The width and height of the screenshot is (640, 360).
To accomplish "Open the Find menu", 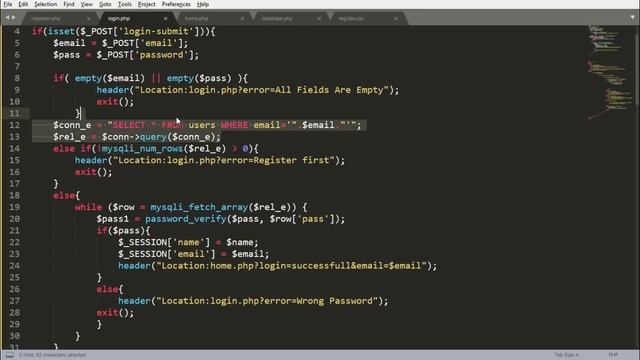I will point(69,4).
